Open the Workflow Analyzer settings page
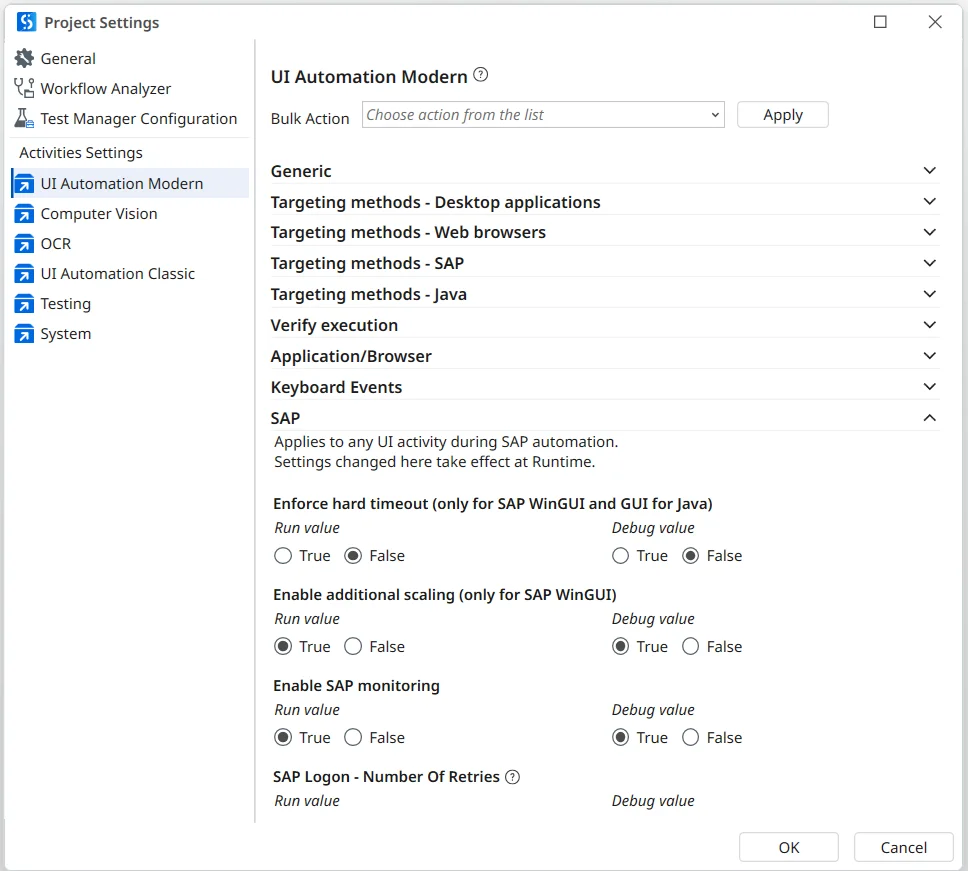Viewport: 968px width, 871px height. pyautogui.click(x=106, y=89)
